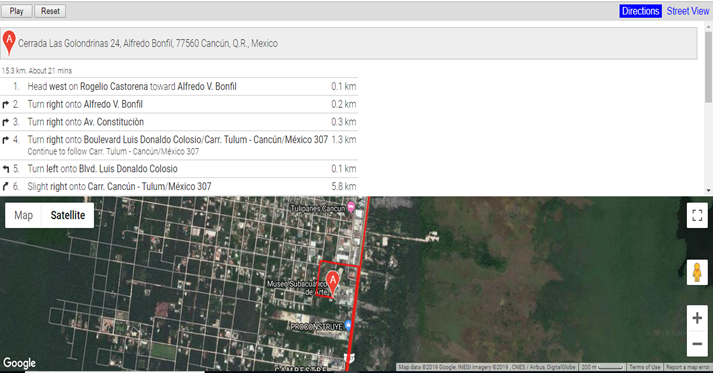Zoom in with the plus button
Image resolution: width=713 pixels, height=373 pixels.
[697, 318]
